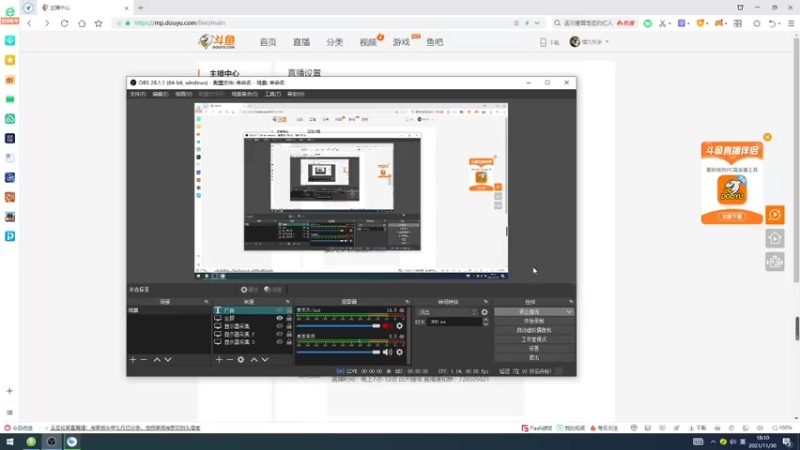Open the sources dock panel menu arrow
This screenshot has height=450, width=800.
tap(288, 302)
